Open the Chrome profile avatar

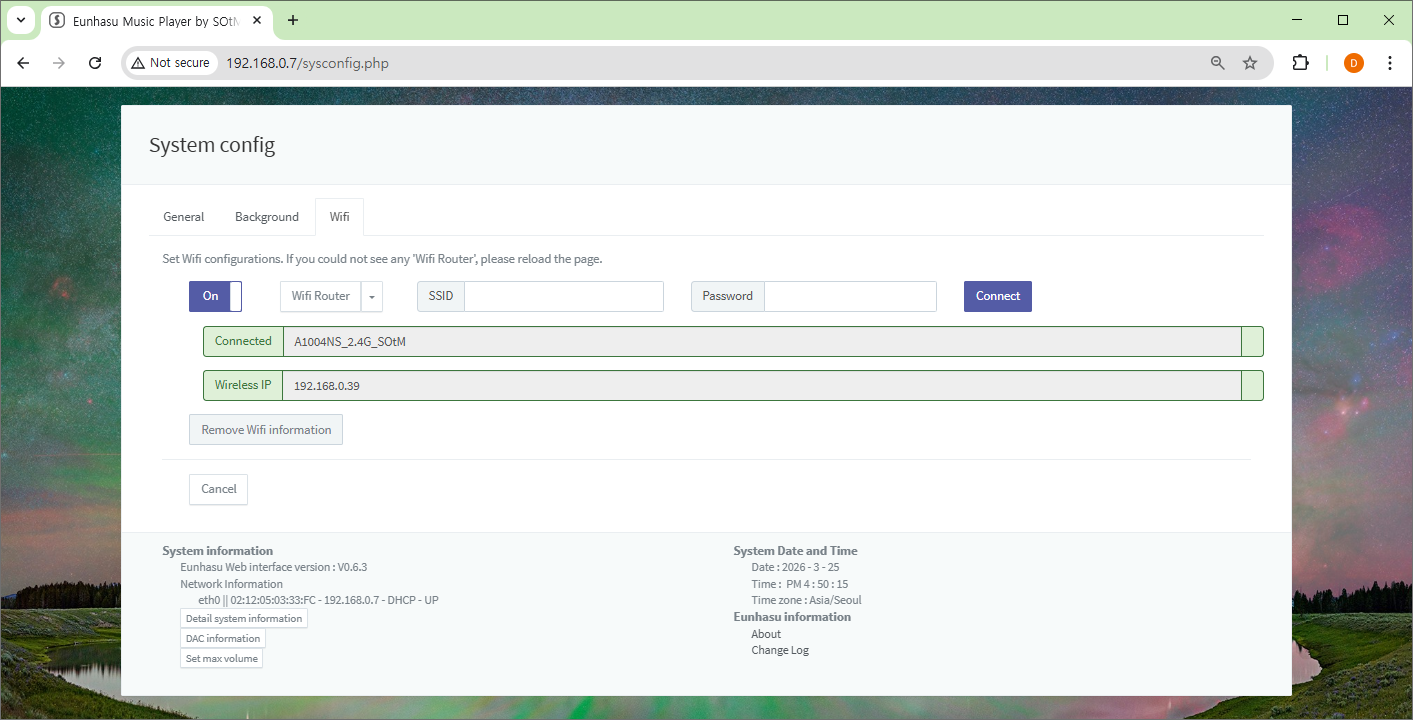tap(1353, 63)
